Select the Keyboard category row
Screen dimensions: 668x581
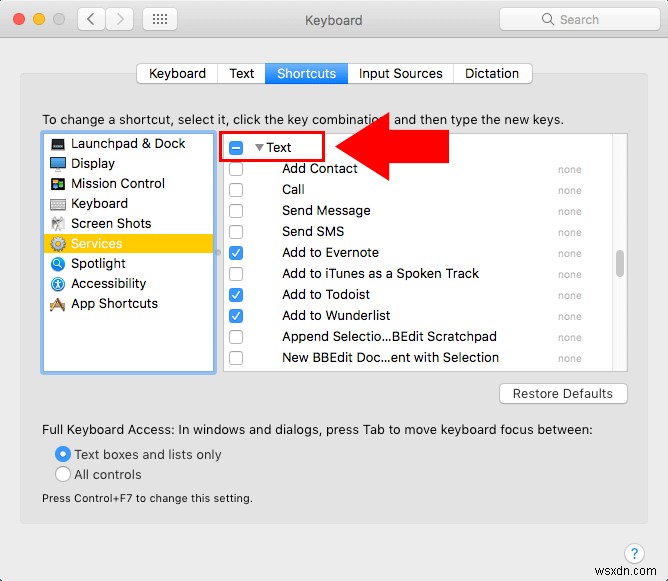[x=128, y=204]
